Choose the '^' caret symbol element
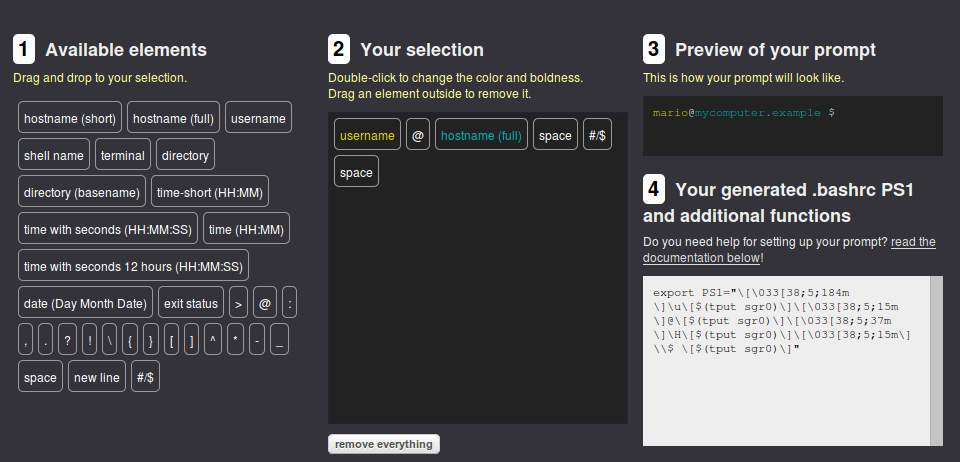 click(x=212, y=340)
